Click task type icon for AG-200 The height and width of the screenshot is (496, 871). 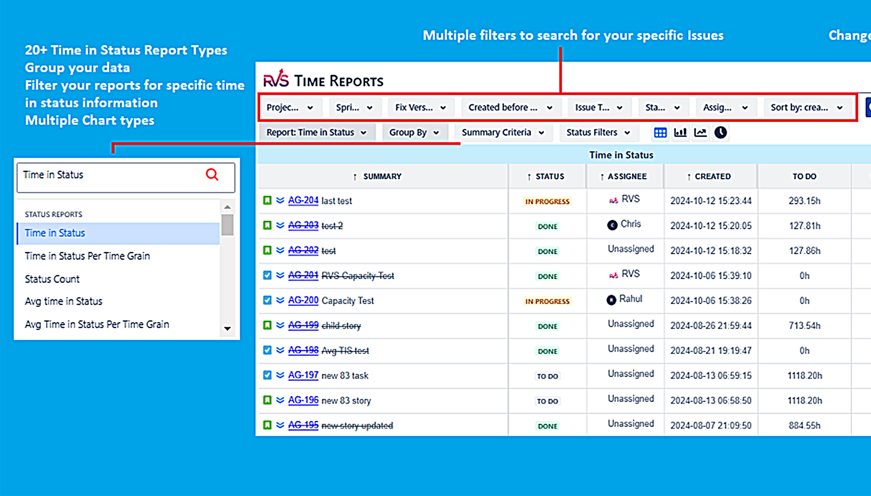tap(267, 300)
